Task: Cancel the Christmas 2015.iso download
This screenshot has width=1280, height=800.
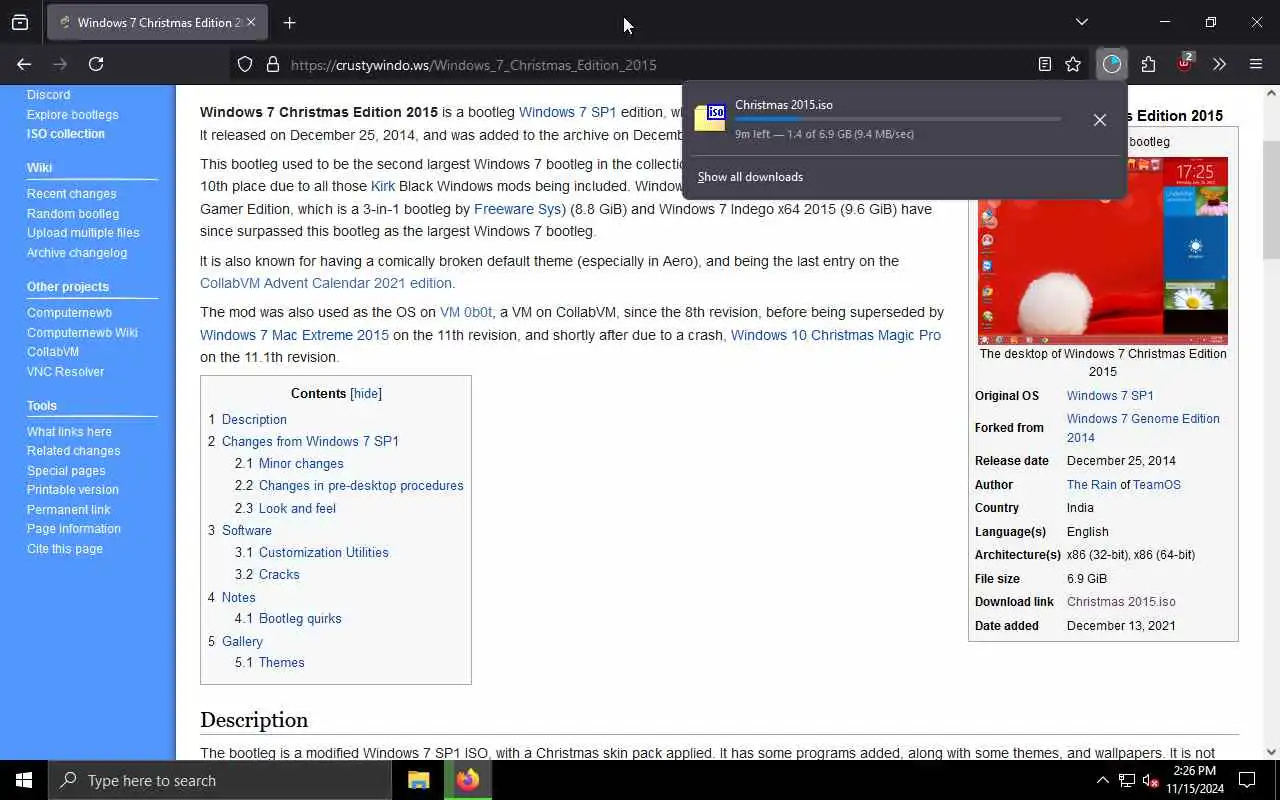Action: point(1099,120)
